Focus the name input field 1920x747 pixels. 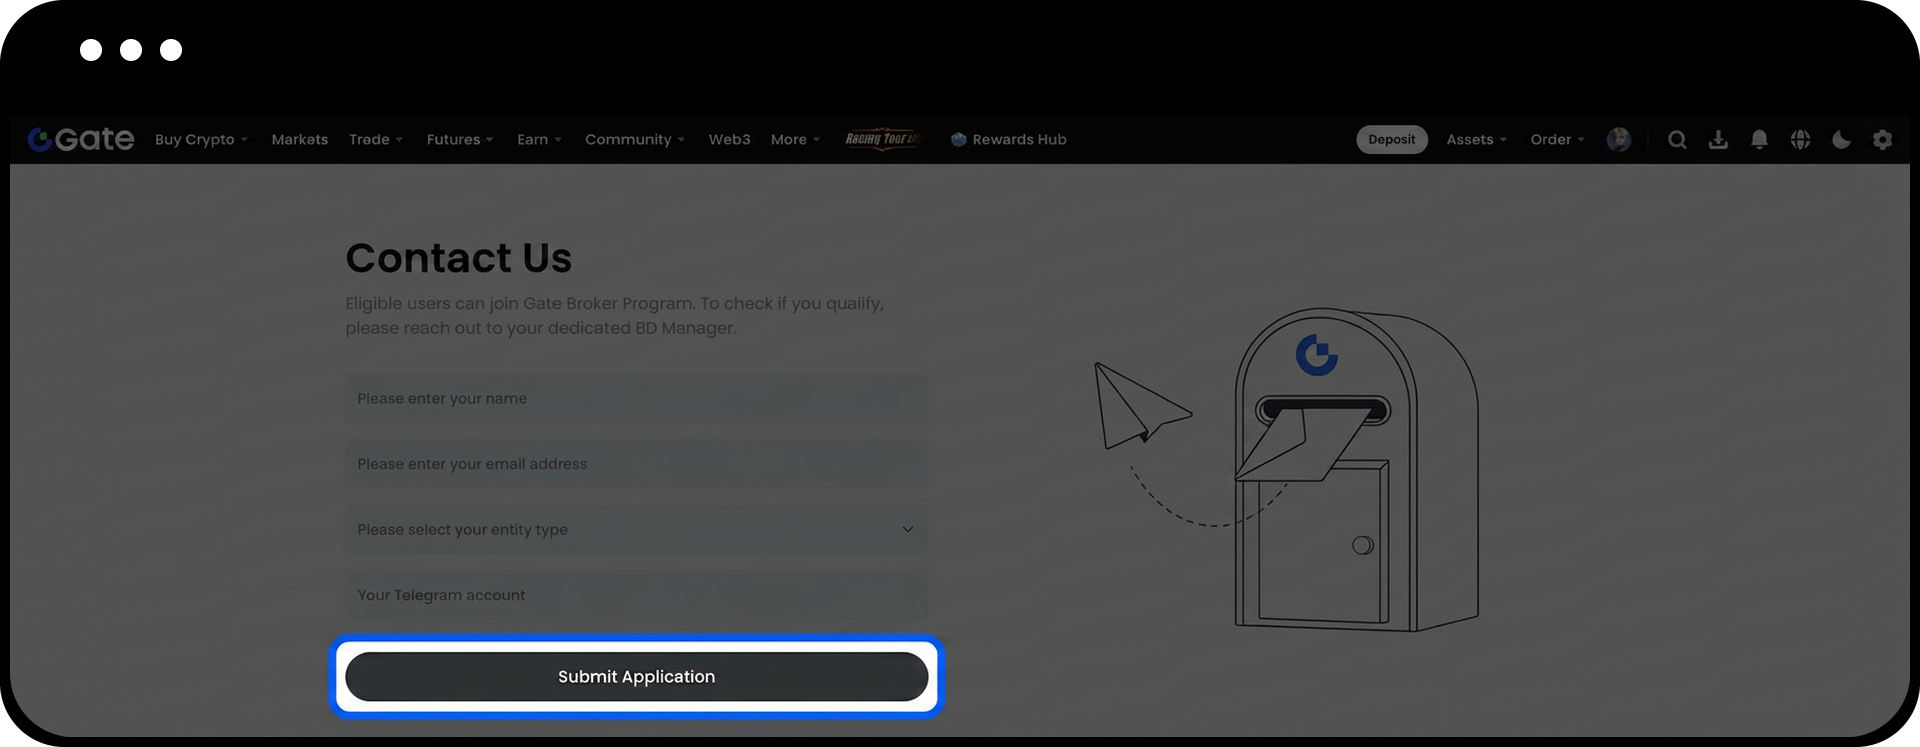[x=636, y=399]
